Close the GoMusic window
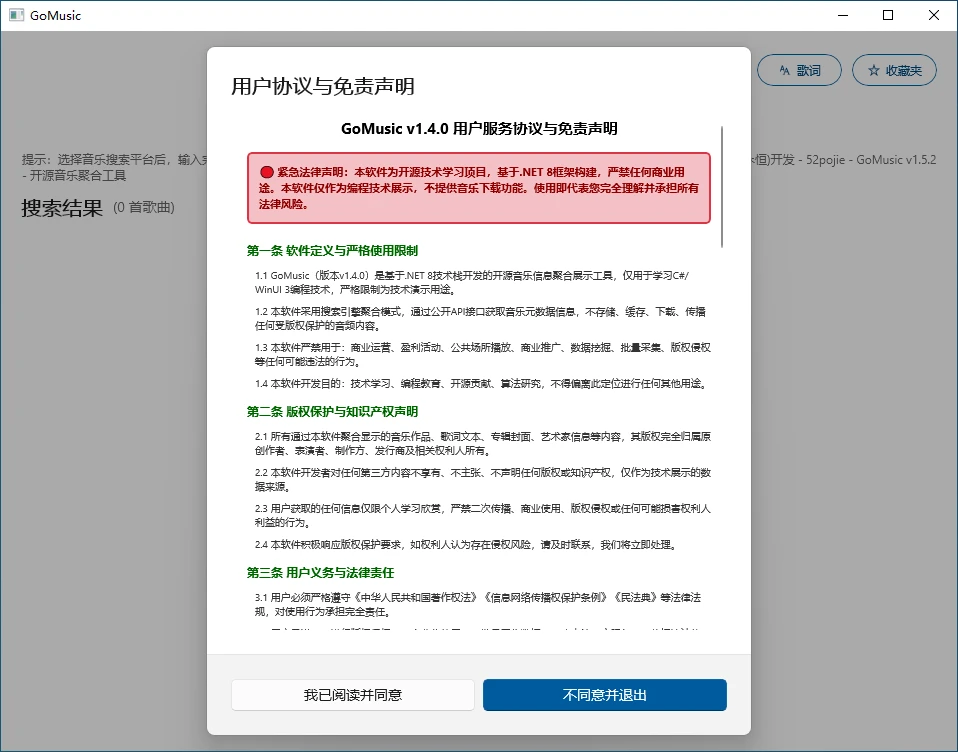The height and width of the screenshot is (752, 958). (x=934, y=15)
